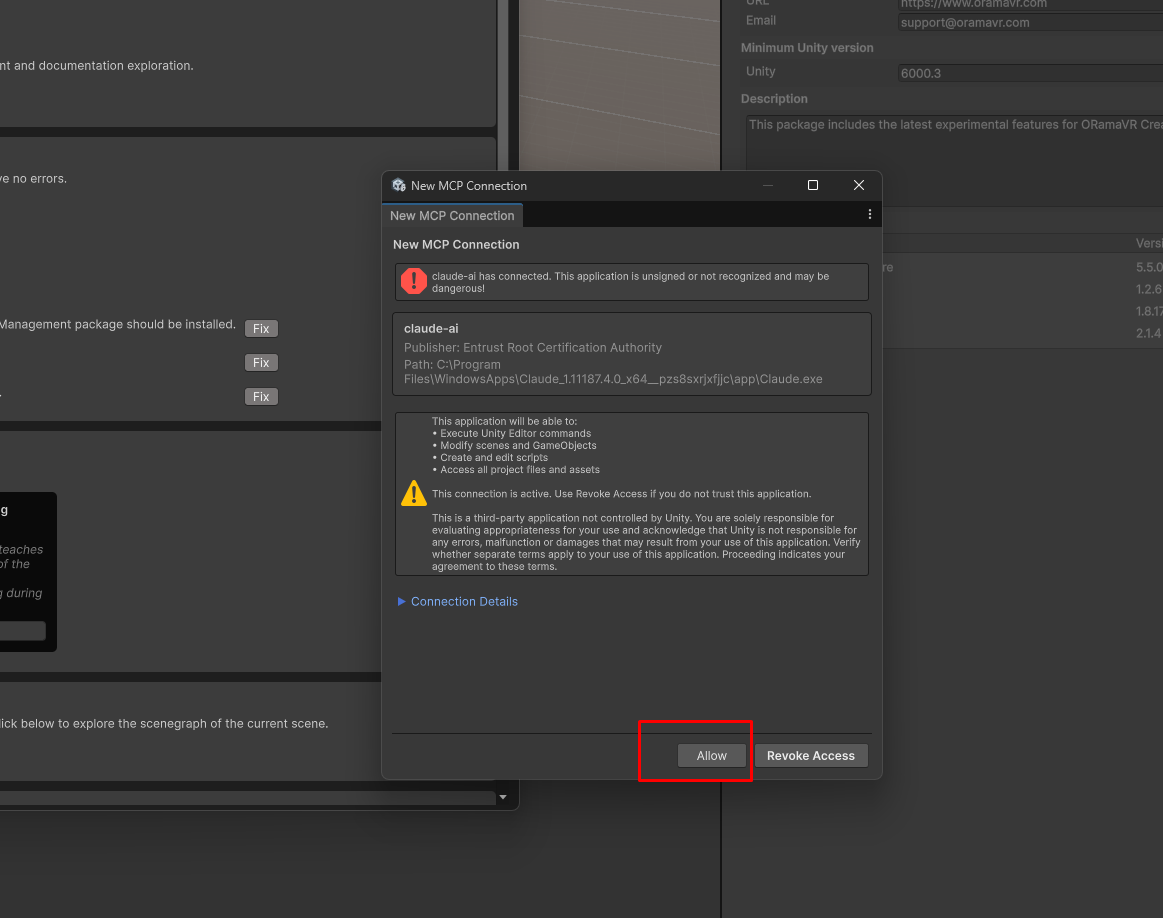
Task: Click Fix for Management package requirement
Action: 261,328
